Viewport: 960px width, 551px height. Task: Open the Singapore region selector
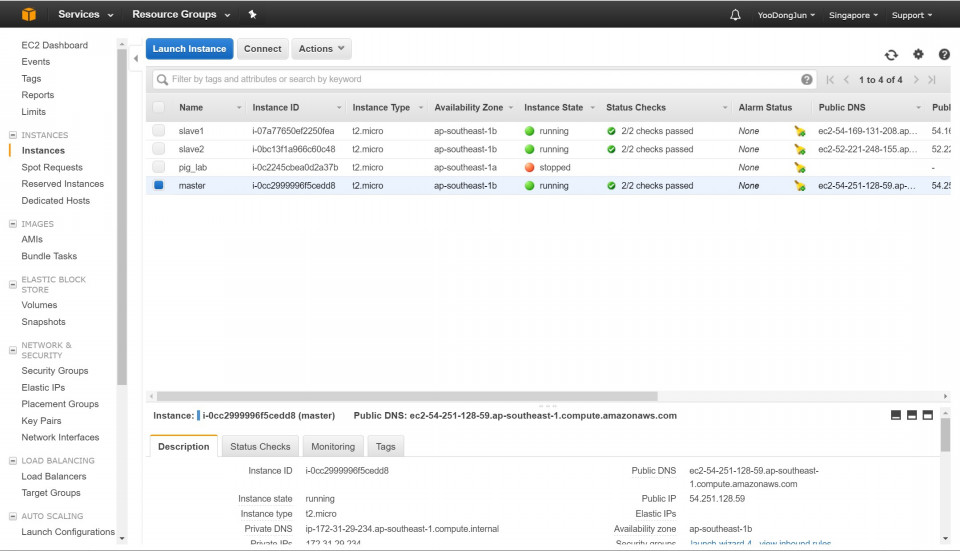pyautogui.click(x=853, y=15)
